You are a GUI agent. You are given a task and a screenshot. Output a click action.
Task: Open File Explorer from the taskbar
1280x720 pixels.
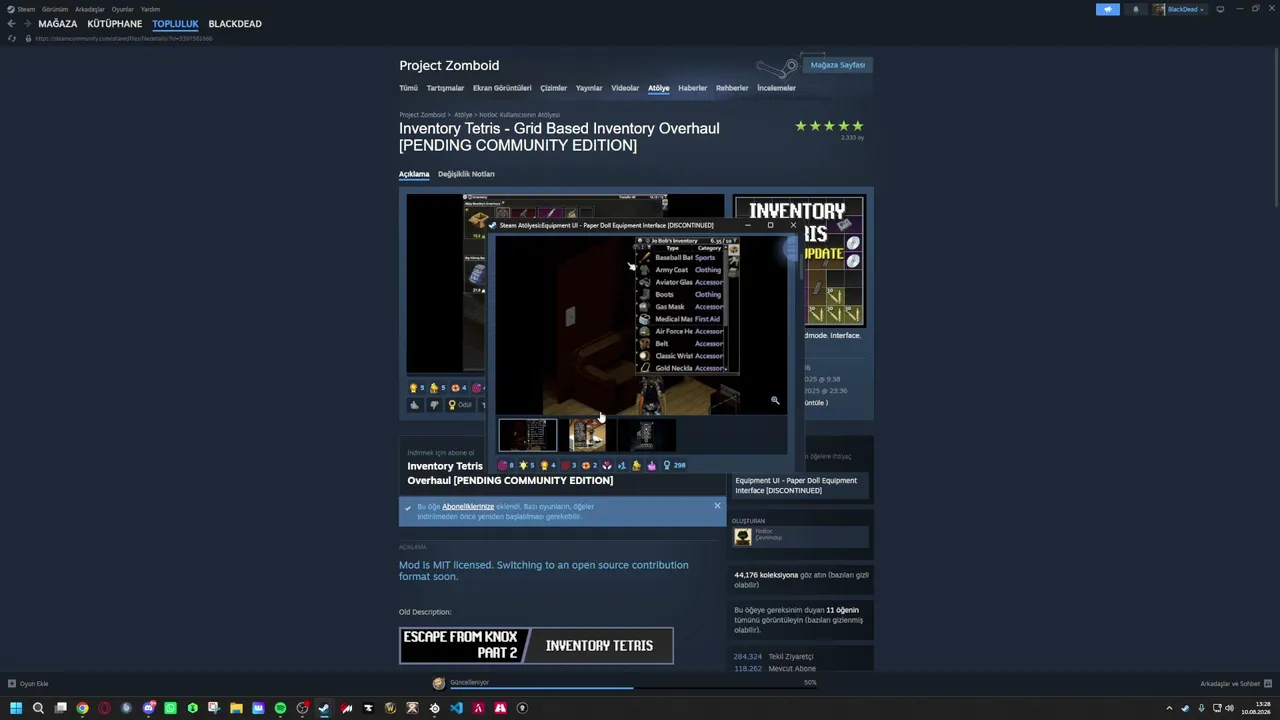point(236,708)
